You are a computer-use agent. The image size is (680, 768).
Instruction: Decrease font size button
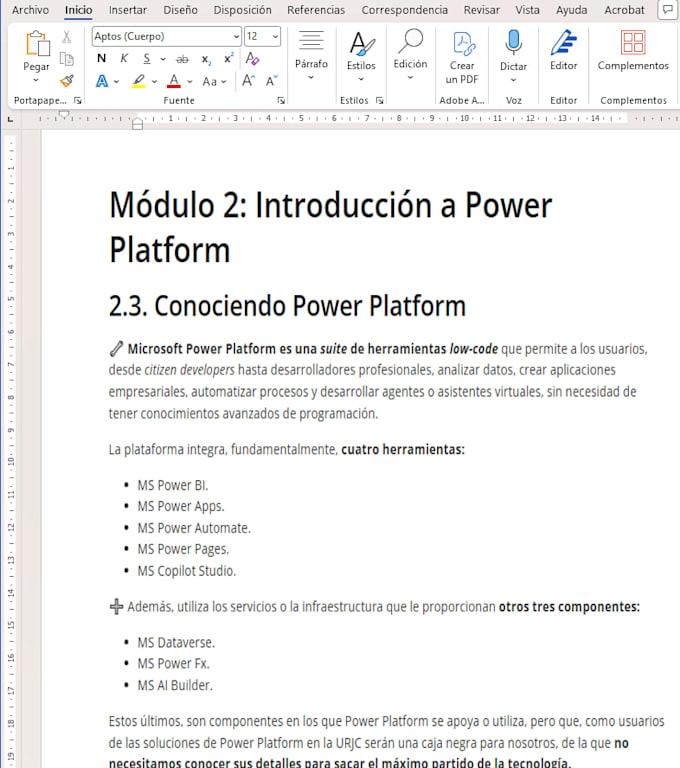pos(271,81)
